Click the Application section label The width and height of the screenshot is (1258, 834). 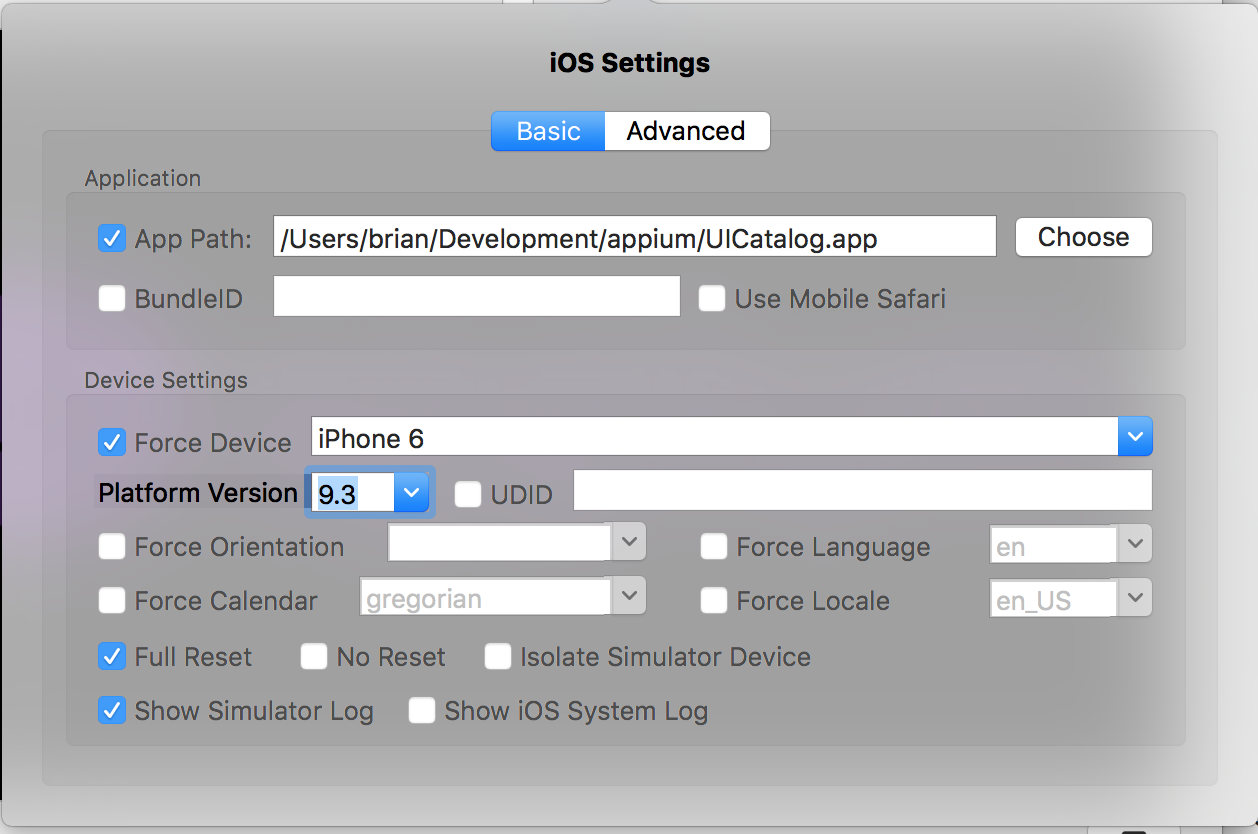(143, 179)
